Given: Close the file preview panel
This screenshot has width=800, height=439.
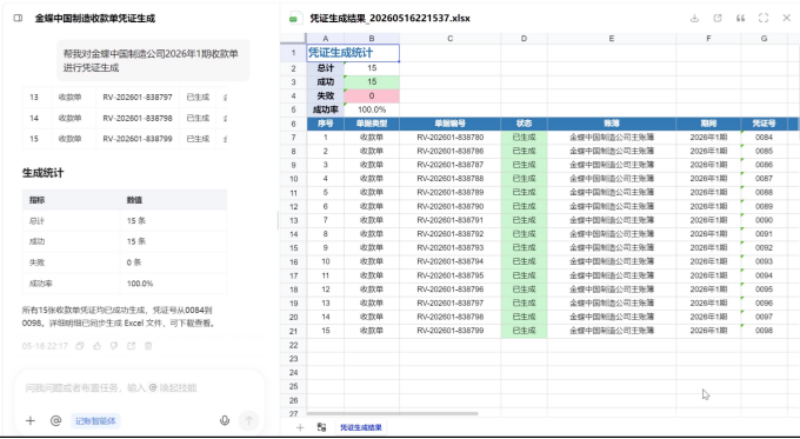Looking at the screenshot, I should point(786,18).
